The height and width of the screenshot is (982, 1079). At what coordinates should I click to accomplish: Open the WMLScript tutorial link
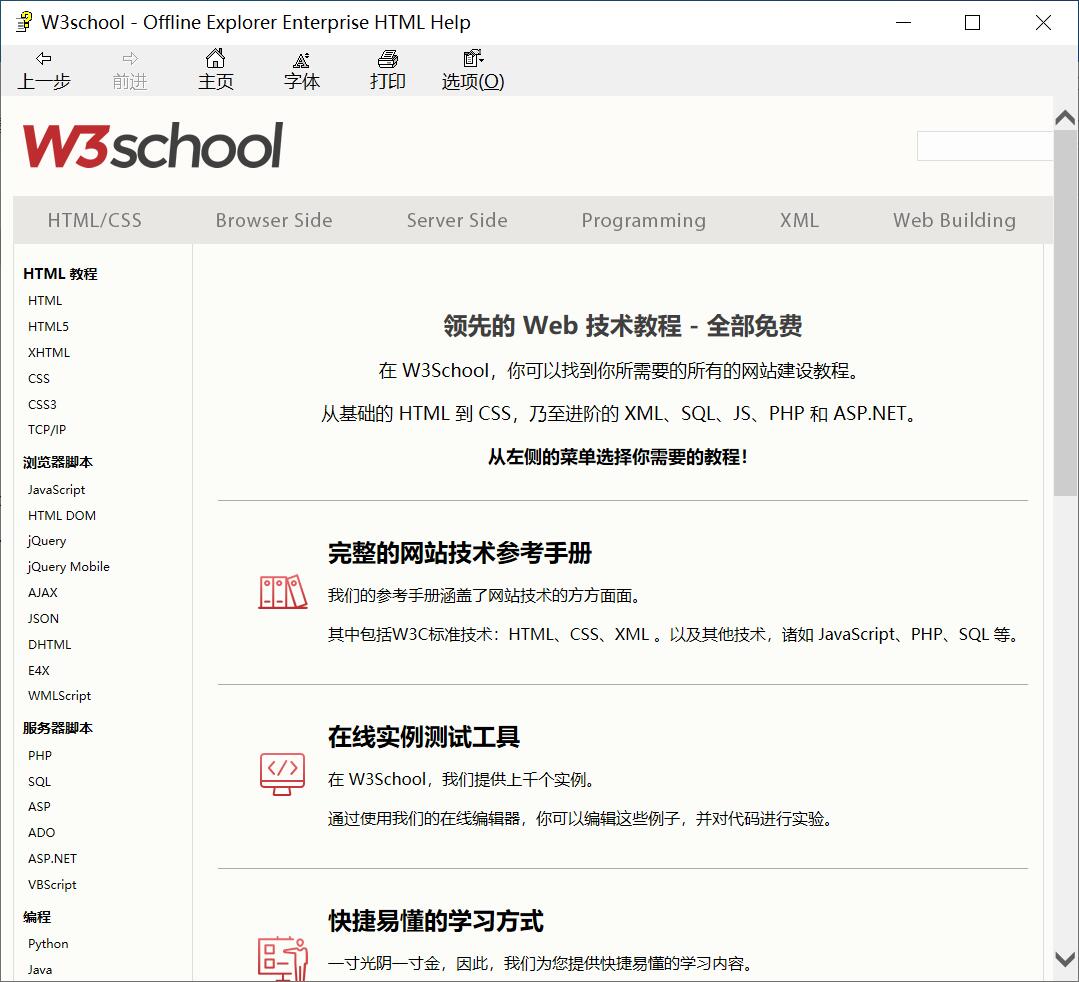[59, 696]
